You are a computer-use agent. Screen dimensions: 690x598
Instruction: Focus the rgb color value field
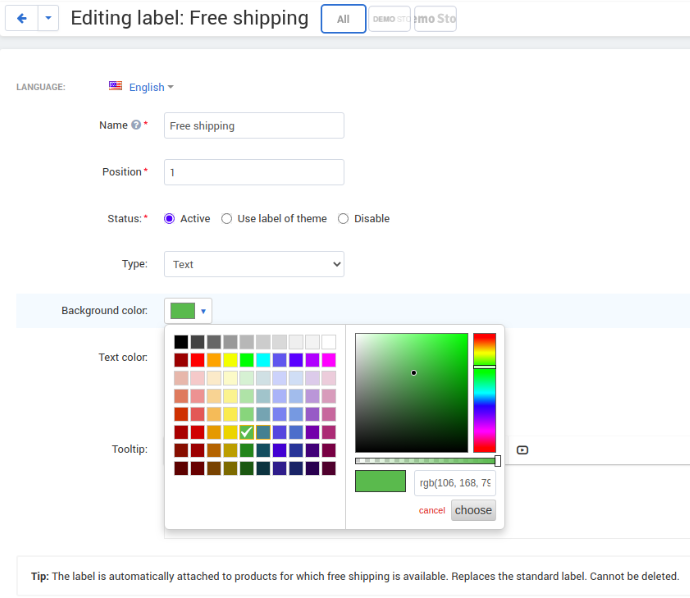pyautogui.click(x=455, y=483)
